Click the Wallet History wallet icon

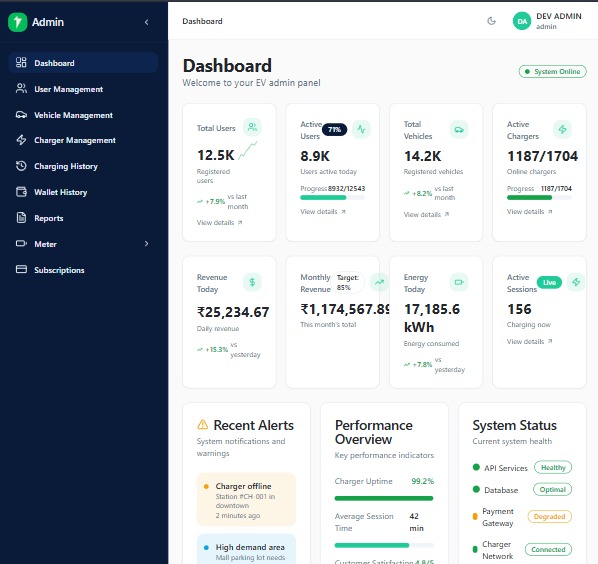pyautogui.click(x=21, y=192)
